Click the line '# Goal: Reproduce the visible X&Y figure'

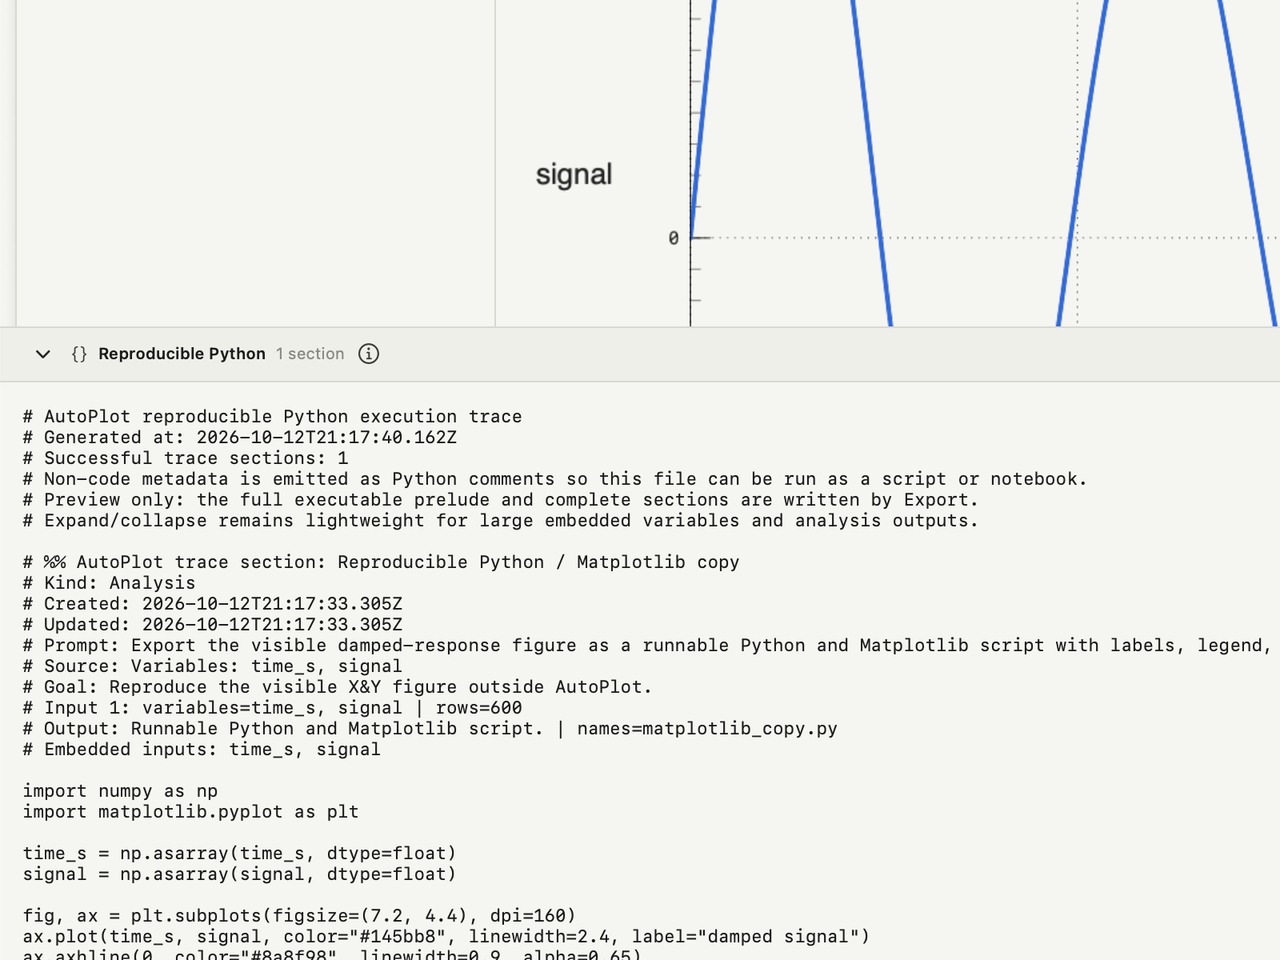tap(338, 687)
